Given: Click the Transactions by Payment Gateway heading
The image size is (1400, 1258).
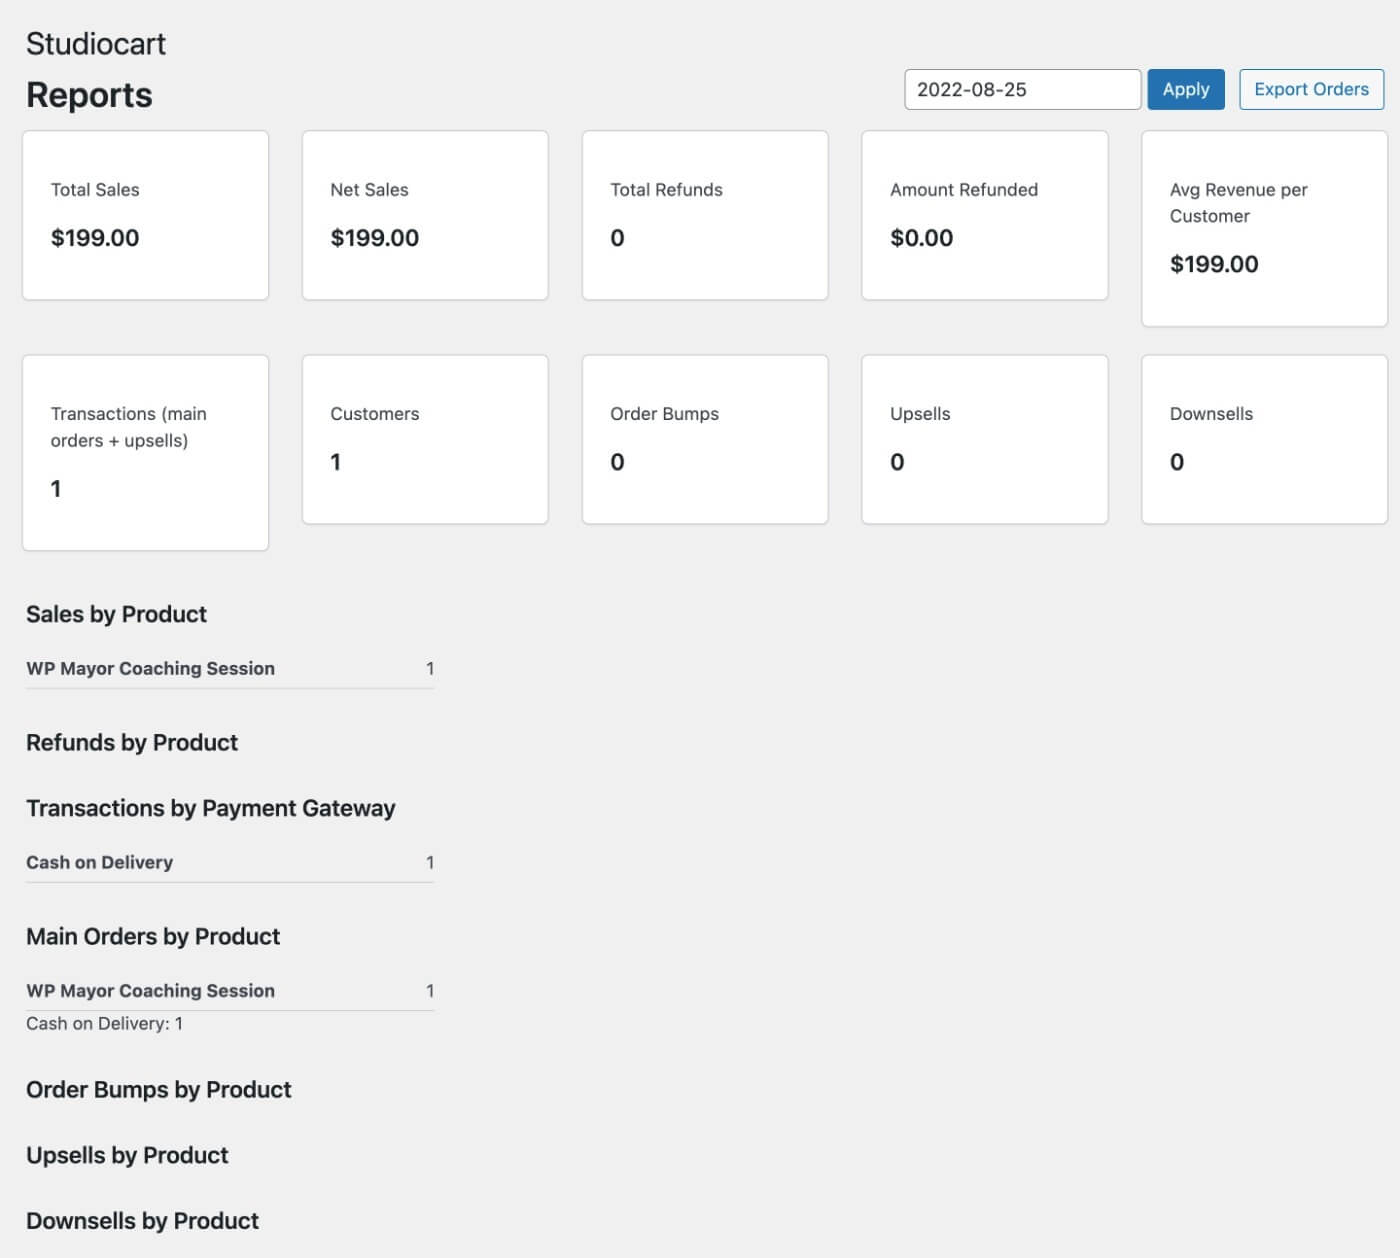Looking at the screenshot, I should point(211,808).
